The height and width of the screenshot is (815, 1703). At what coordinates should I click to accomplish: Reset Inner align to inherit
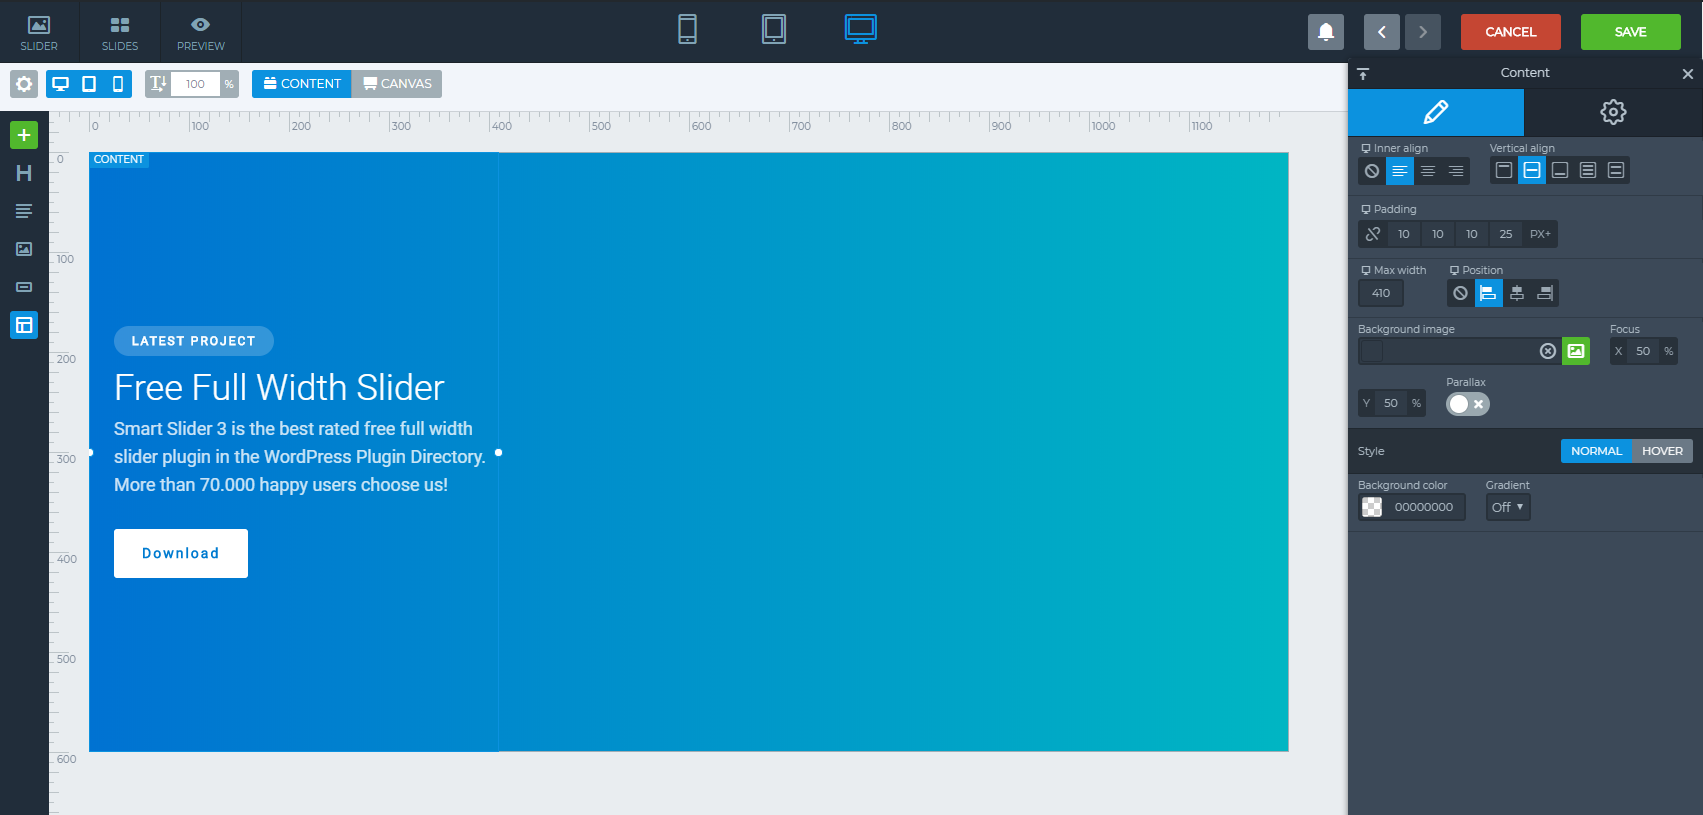click(x=1372, y=171)
